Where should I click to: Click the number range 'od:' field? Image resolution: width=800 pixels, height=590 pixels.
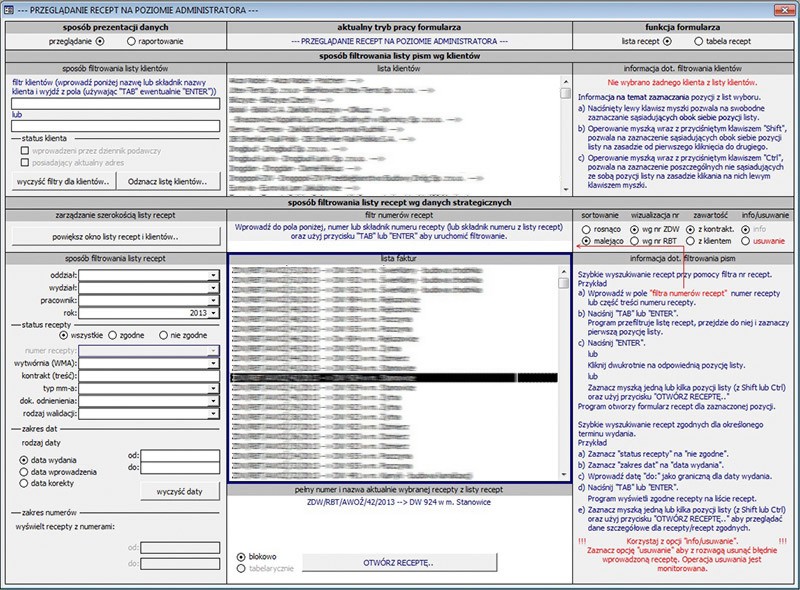click(x=180, y=548)
